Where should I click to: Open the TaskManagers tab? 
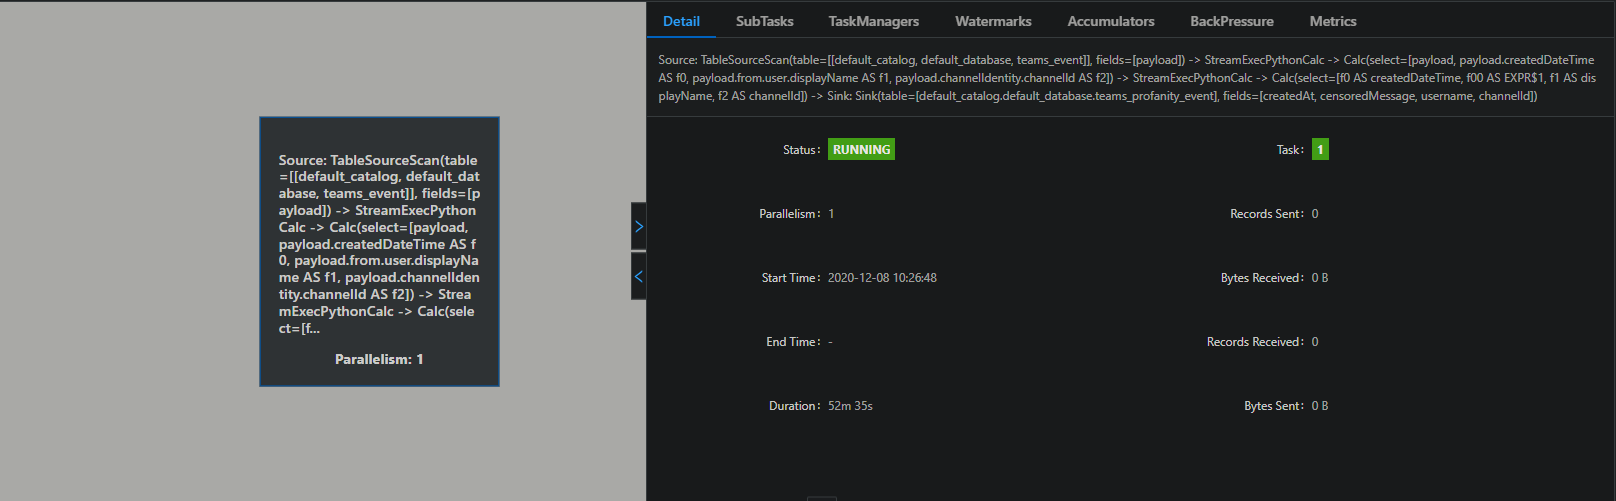(x=873, y=21)
